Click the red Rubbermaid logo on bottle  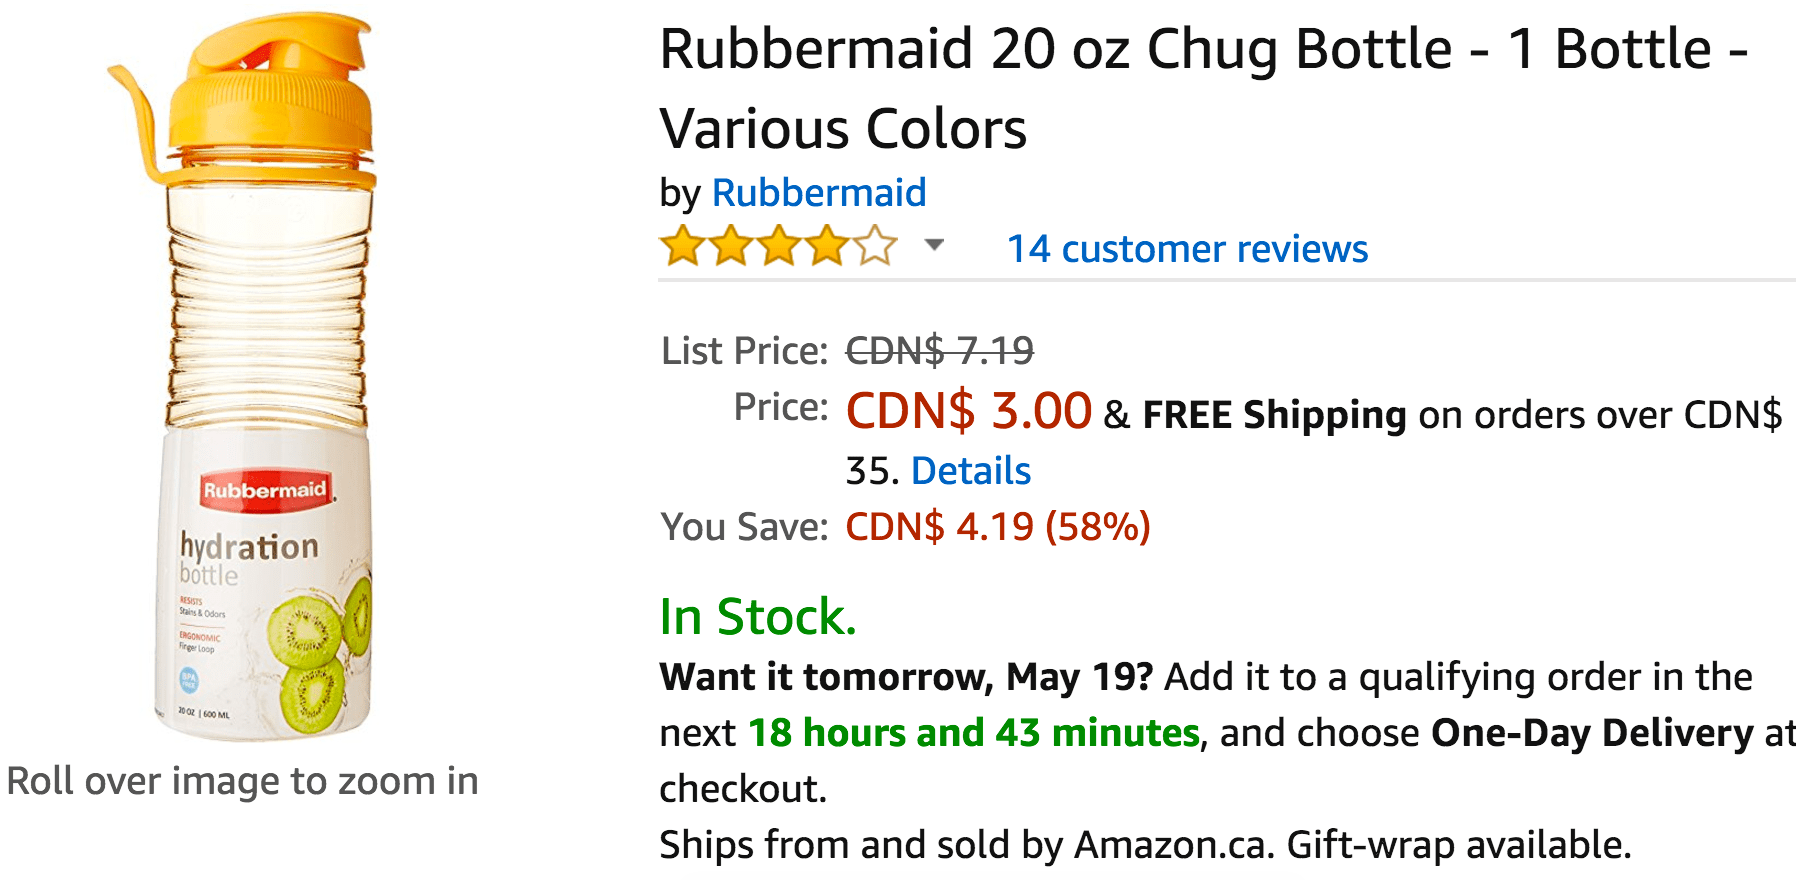click(264, 490)
